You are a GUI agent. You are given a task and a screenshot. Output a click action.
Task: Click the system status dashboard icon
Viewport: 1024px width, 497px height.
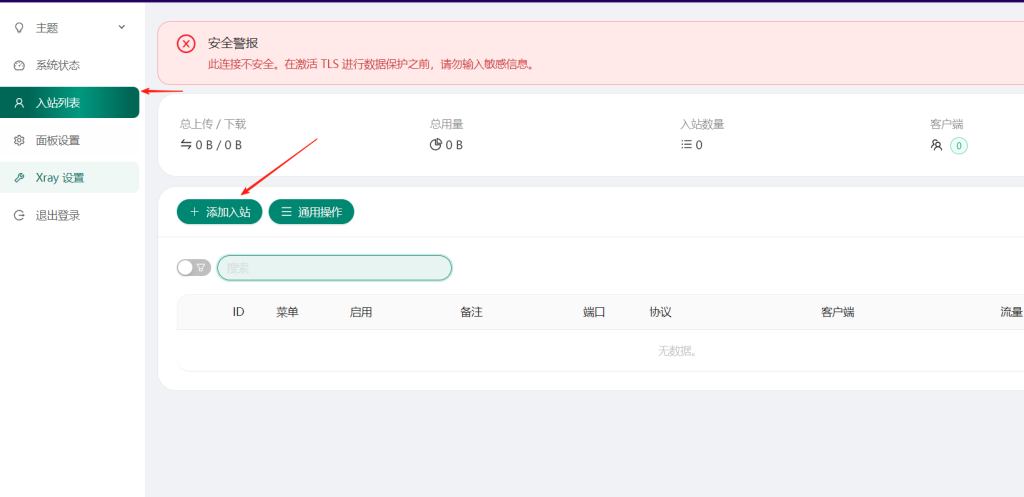coord(18,65)
